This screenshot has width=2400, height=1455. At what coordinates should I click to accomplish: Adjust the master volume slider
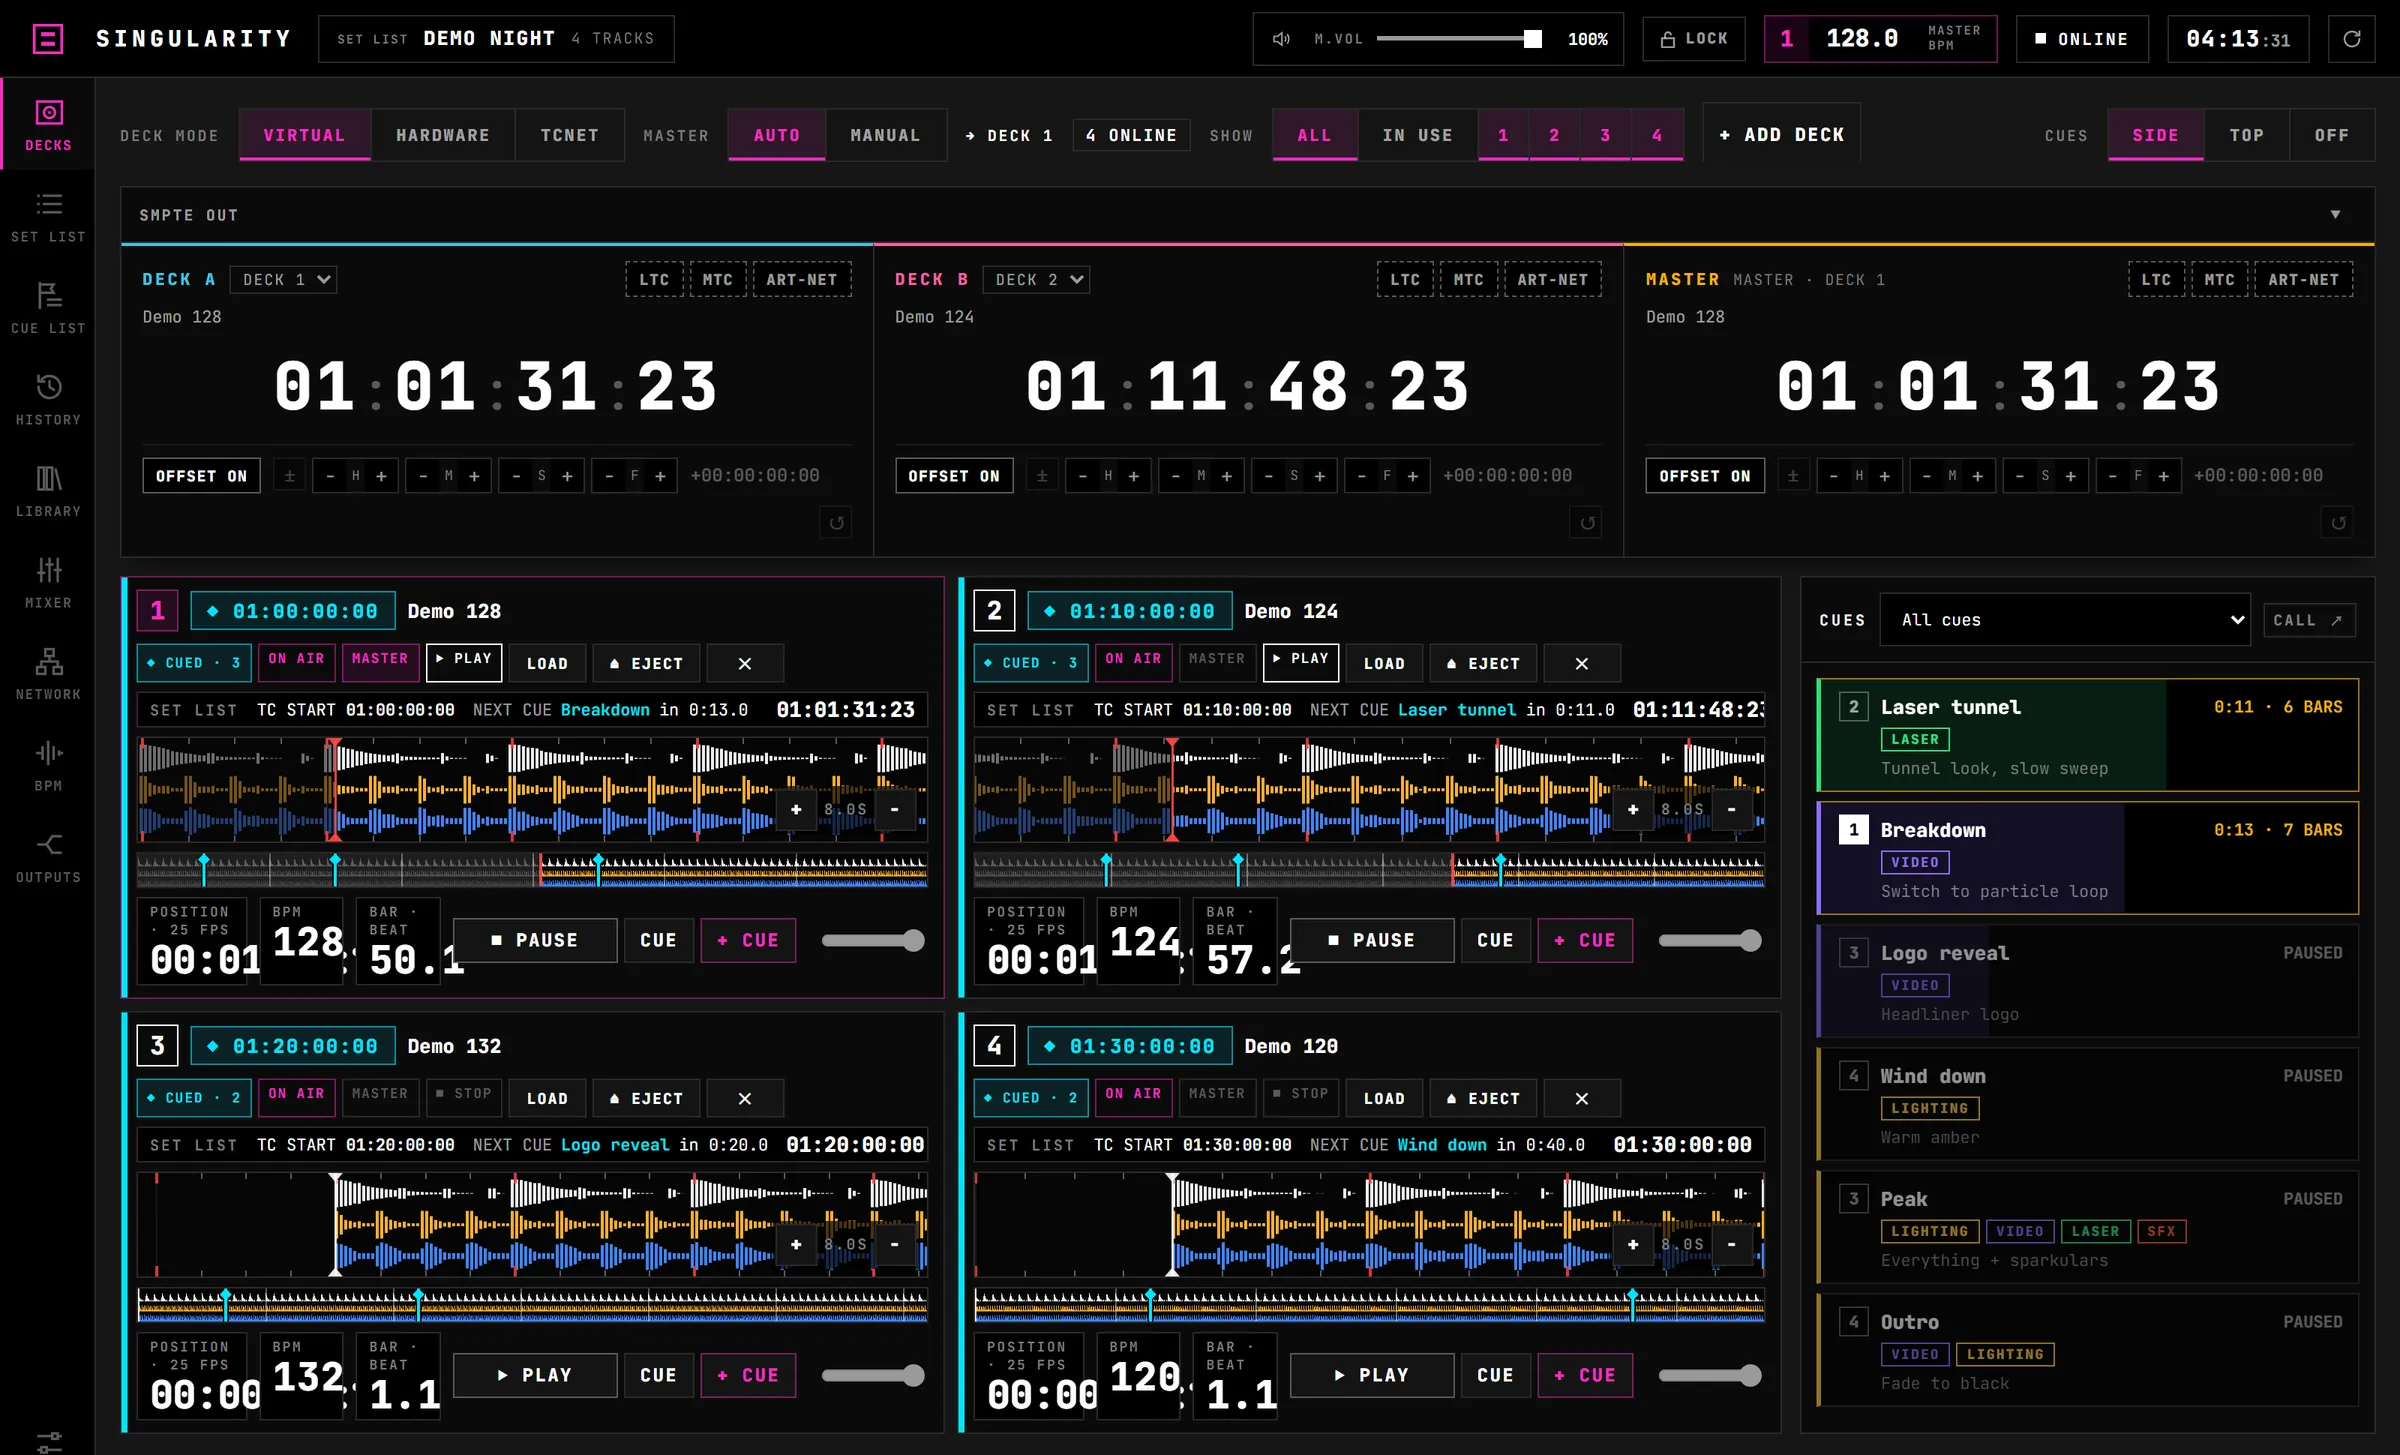tap(1459, 39)
